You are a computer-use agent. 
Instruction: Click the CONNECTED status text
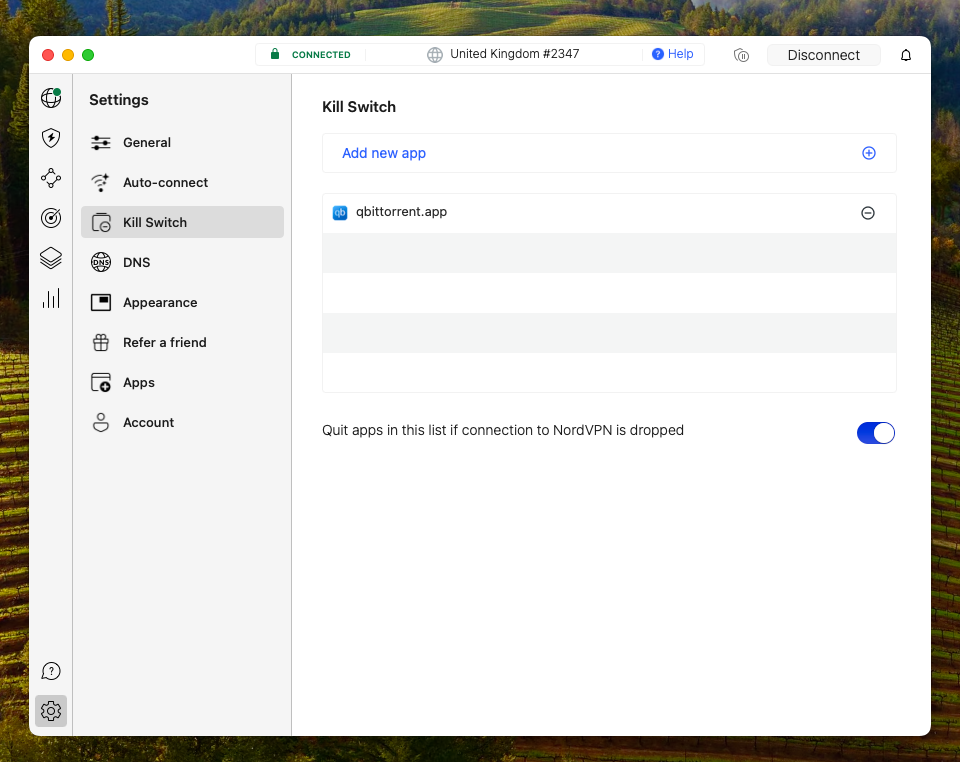321,54
